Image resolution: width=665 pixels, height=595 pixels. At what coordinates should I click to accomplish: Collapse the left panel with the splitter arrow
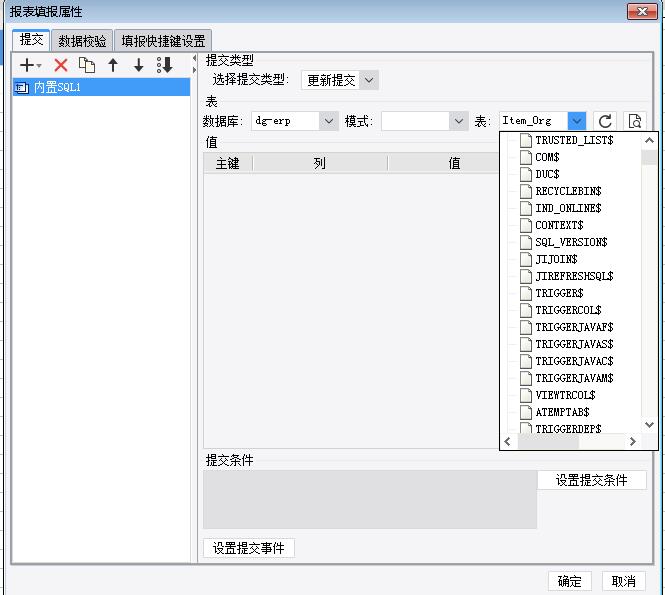click(x=194, y=58)
